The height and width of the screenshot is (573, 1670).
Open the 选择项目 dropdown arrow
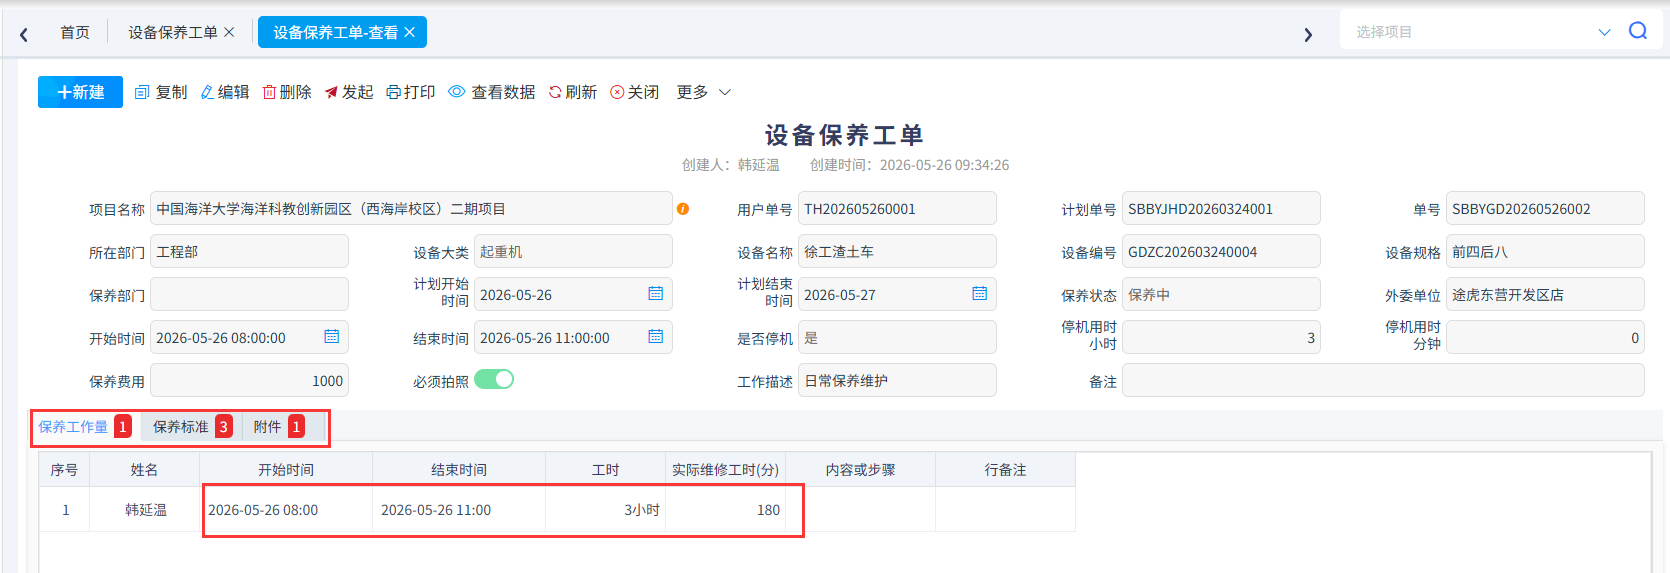click(x=1604, y=32)
